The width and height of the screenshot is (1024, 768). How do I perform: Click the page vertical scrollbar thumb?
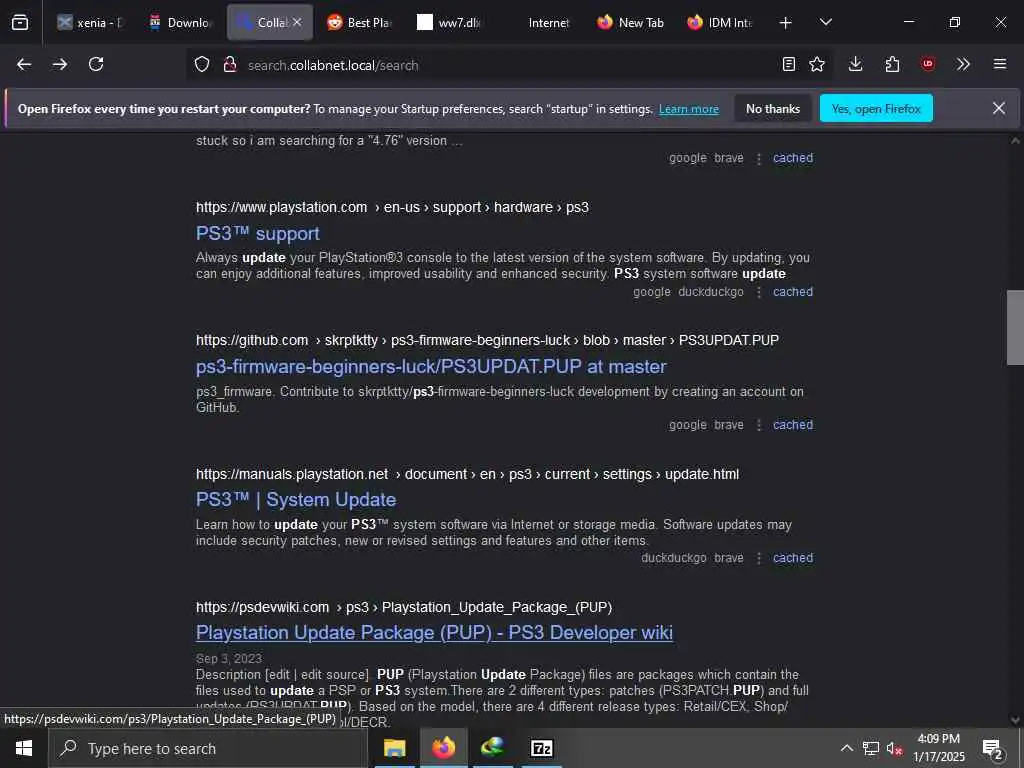tap(1015, 327)
